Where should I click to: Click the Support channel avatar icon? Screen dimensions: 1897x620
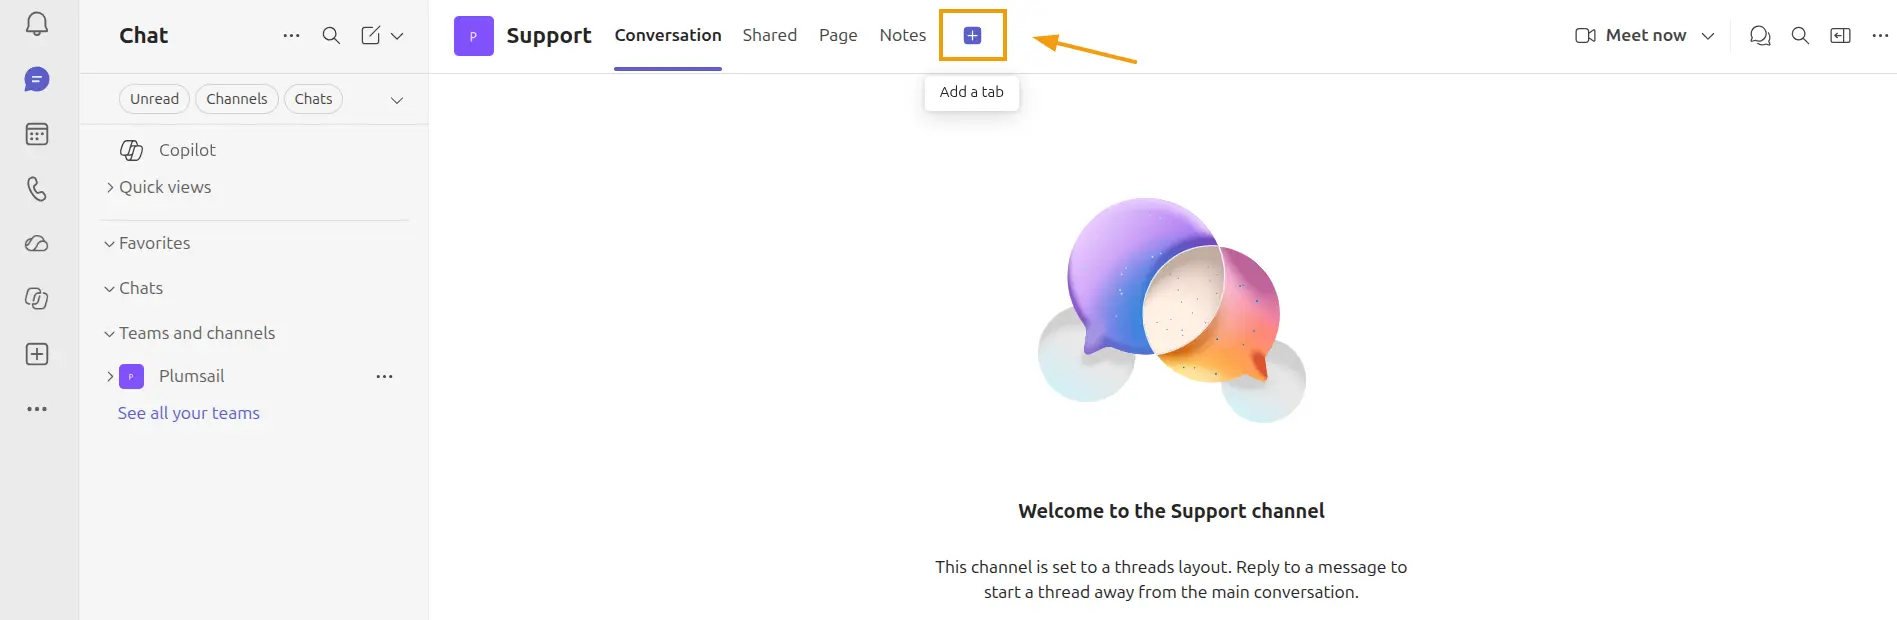[x=474, y=36]
